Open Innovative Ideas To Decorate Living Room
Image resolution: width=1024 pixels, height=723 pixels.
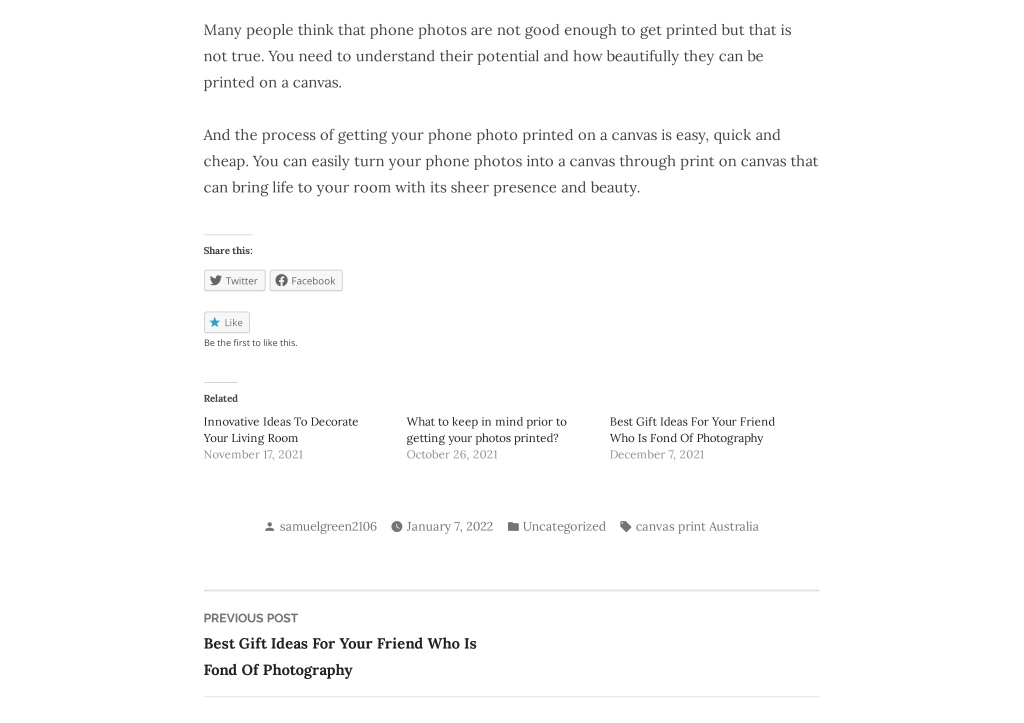[281, 430]
